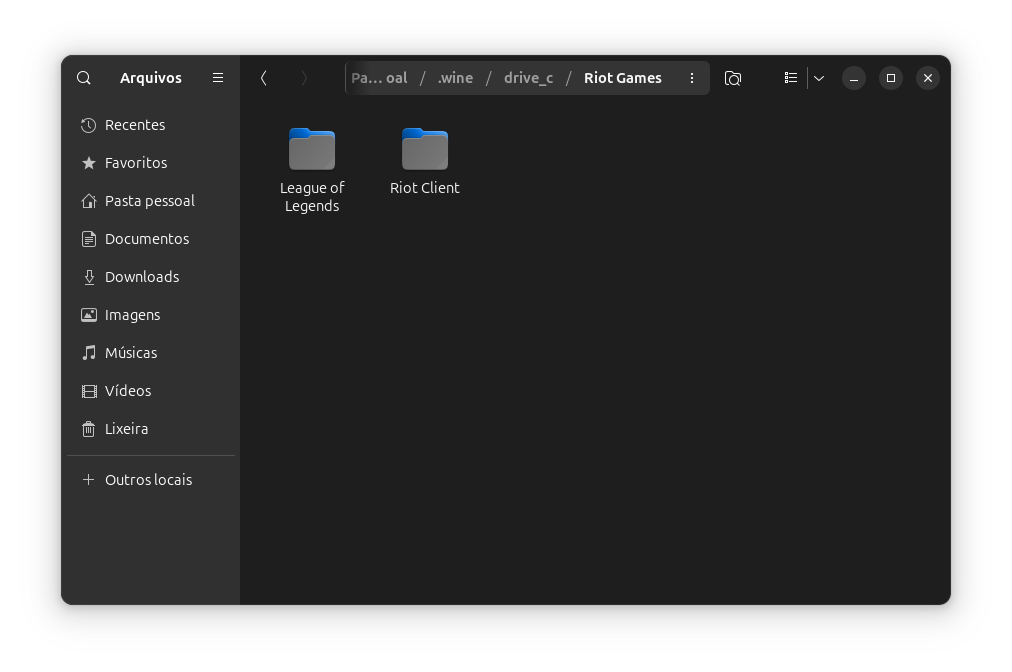Go to Pasta pessoal

[x=151, y=201]
